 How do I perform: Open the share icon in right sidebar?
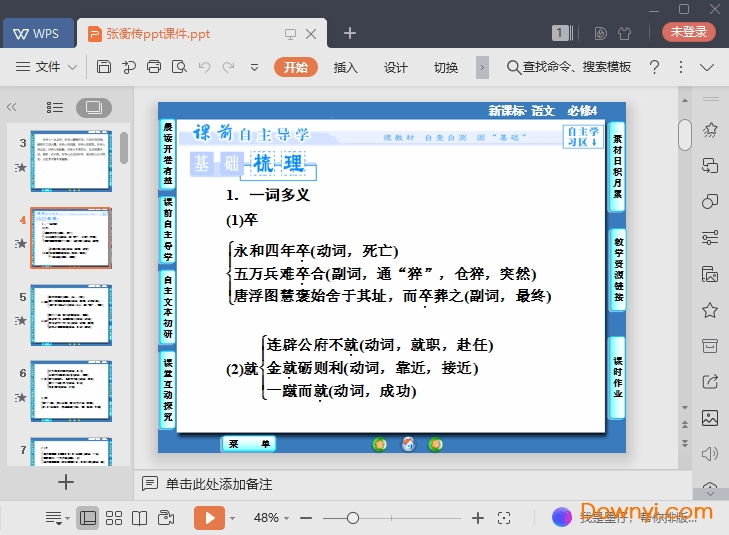tap(710, 382)
